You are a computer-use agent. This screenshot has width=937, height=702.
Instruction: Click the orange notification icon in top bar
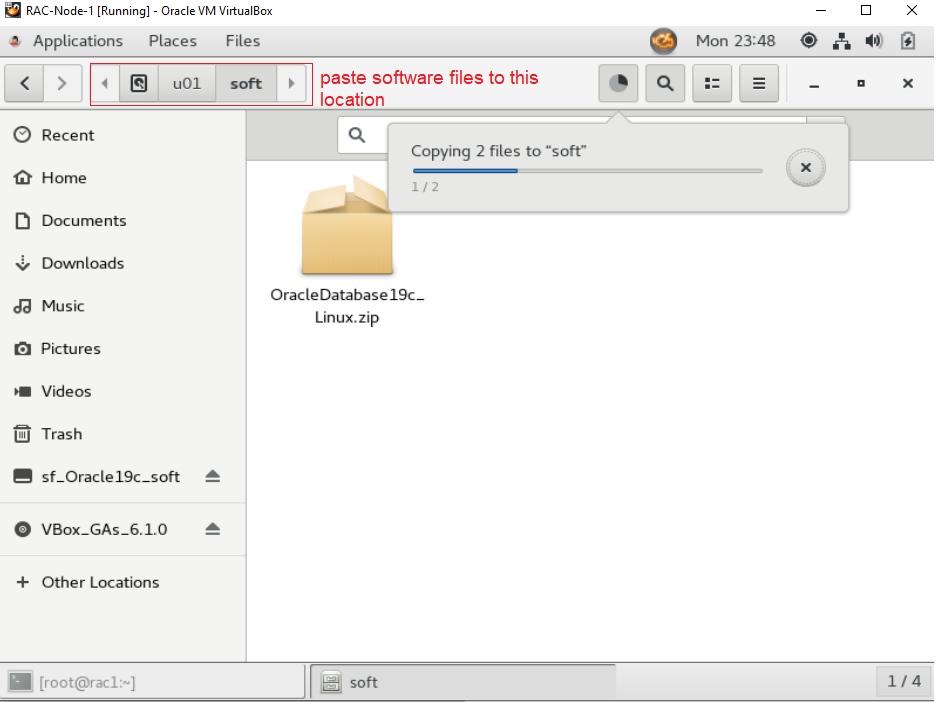pos(663,41)
